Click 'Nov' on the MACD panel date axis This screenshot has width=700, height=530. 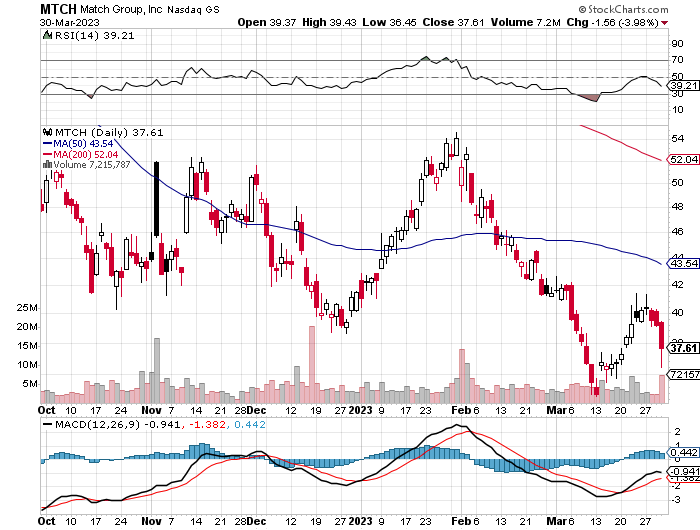pos(151,521)
